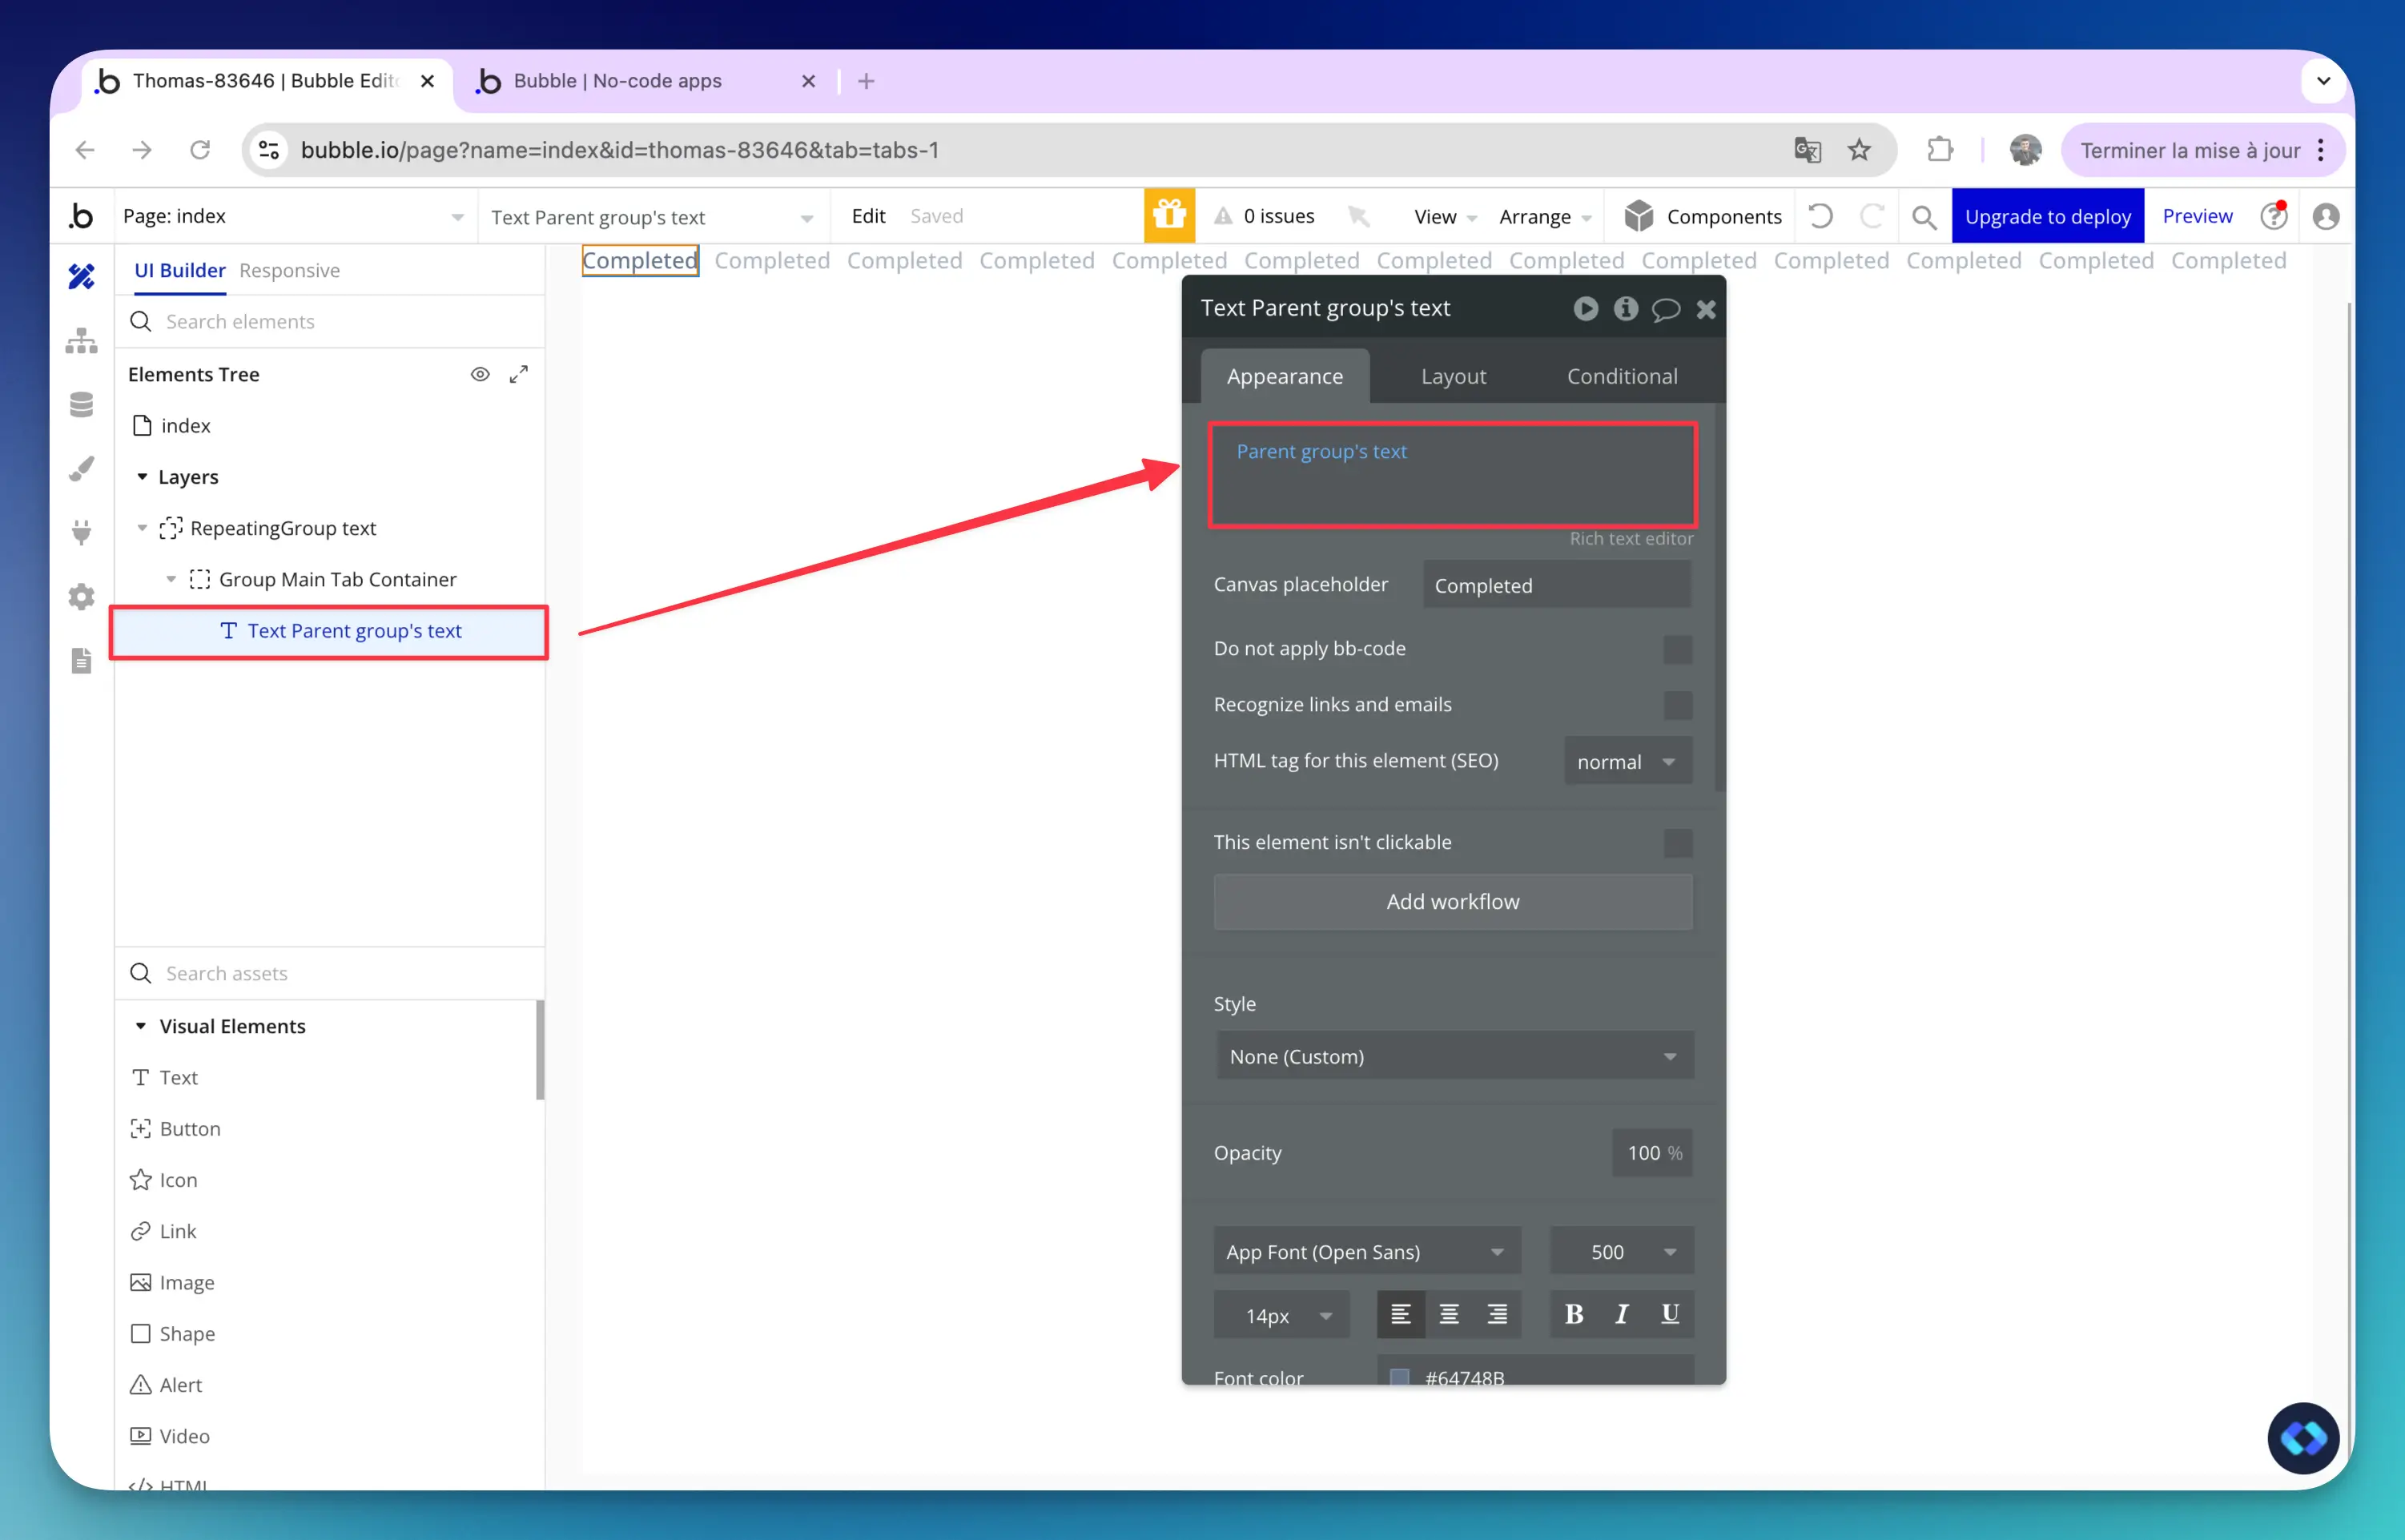2405x1540 pixels.
Task: Collapse the RepeatingGroup text node
Action: [142, 528]
